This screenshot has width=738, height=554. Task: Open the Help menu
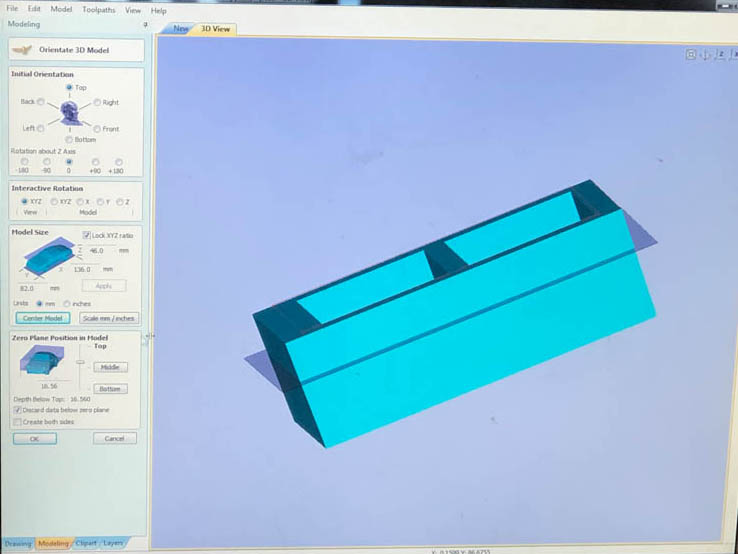click(x=159, y=11)
